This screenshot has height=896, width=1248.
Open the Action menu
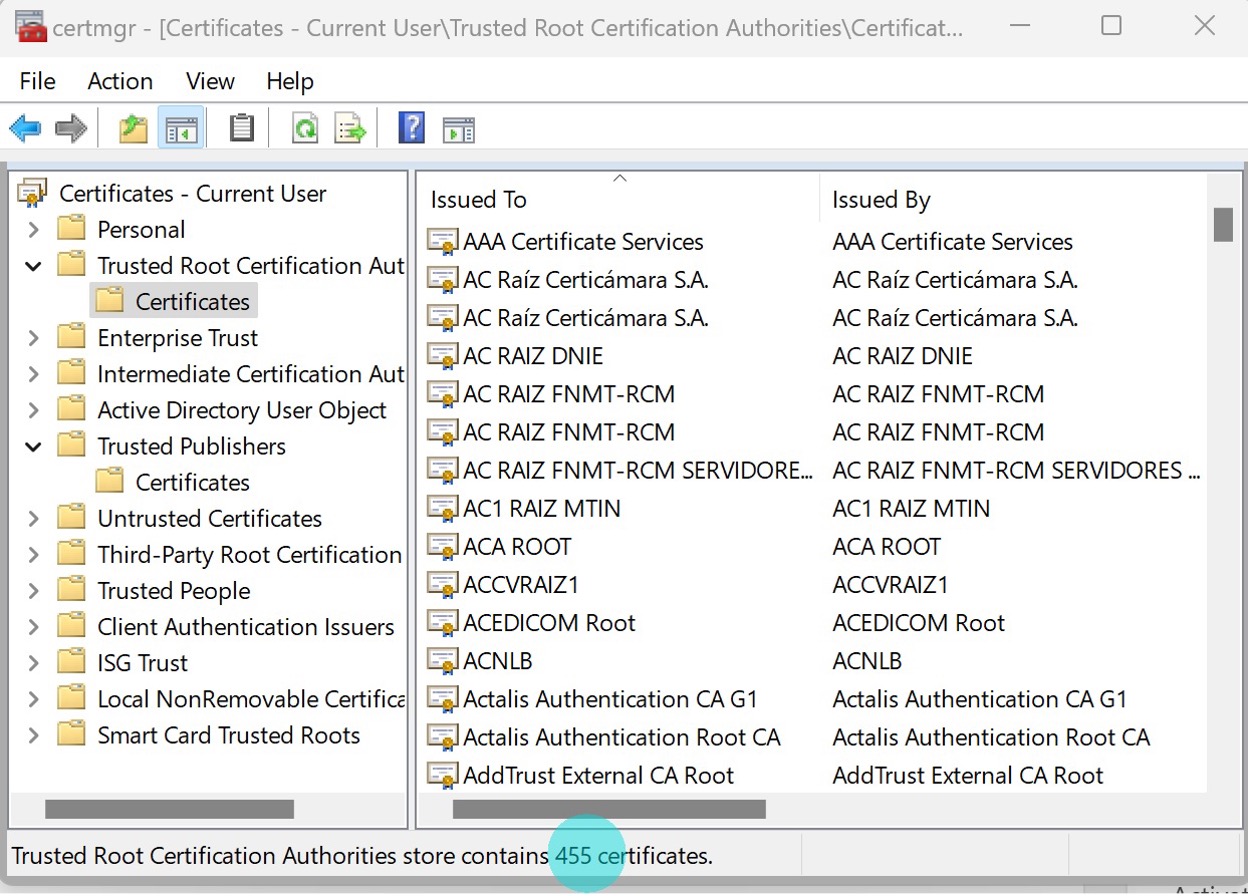[120, 81]
